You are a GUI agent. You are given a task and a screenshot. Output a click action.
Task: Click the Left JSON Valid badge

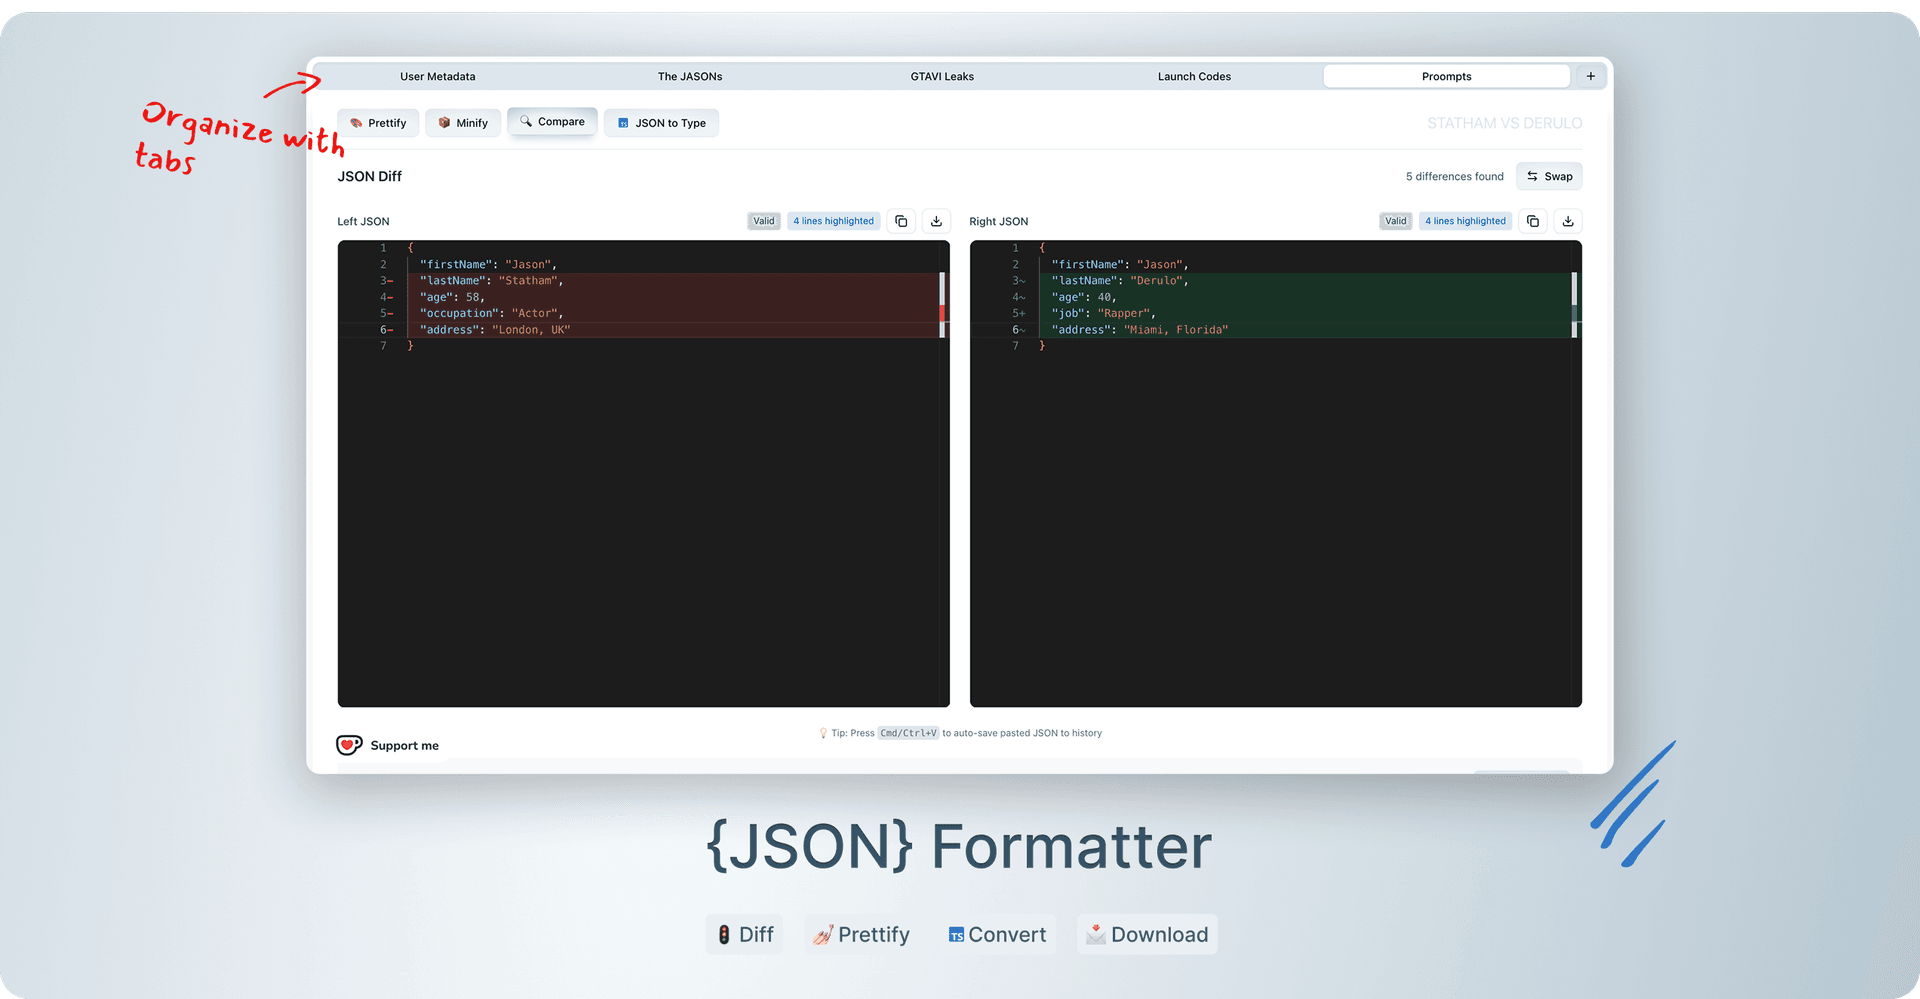763,220
